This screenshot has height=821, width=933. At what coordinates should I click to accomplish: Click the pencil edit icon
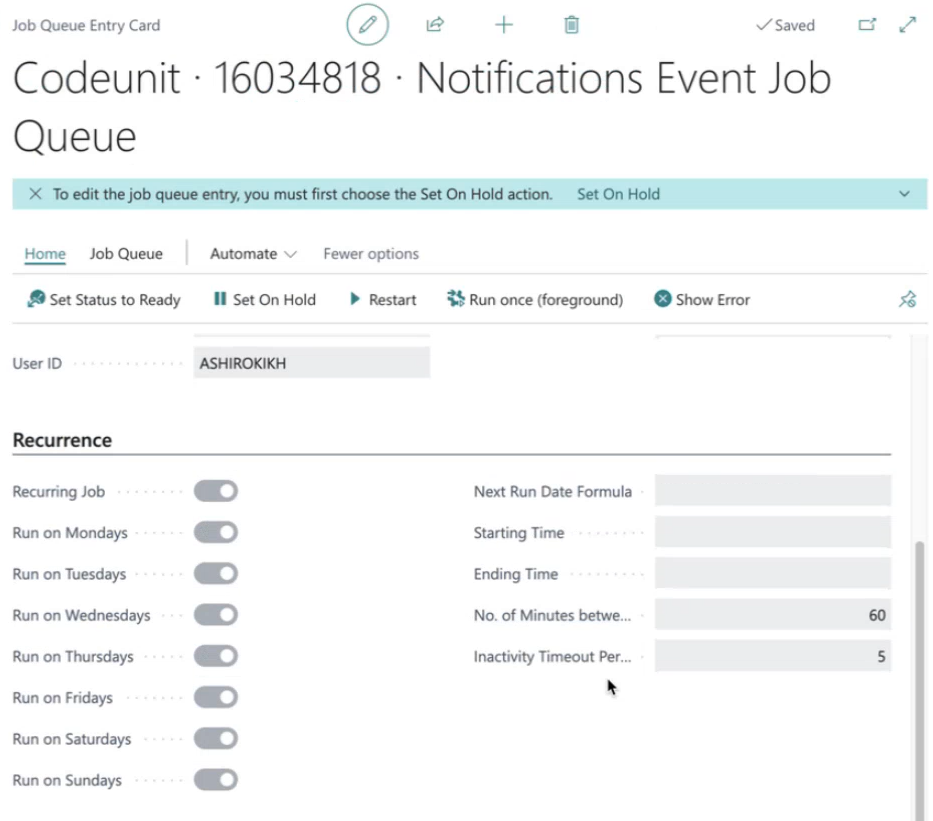[367, 25]
